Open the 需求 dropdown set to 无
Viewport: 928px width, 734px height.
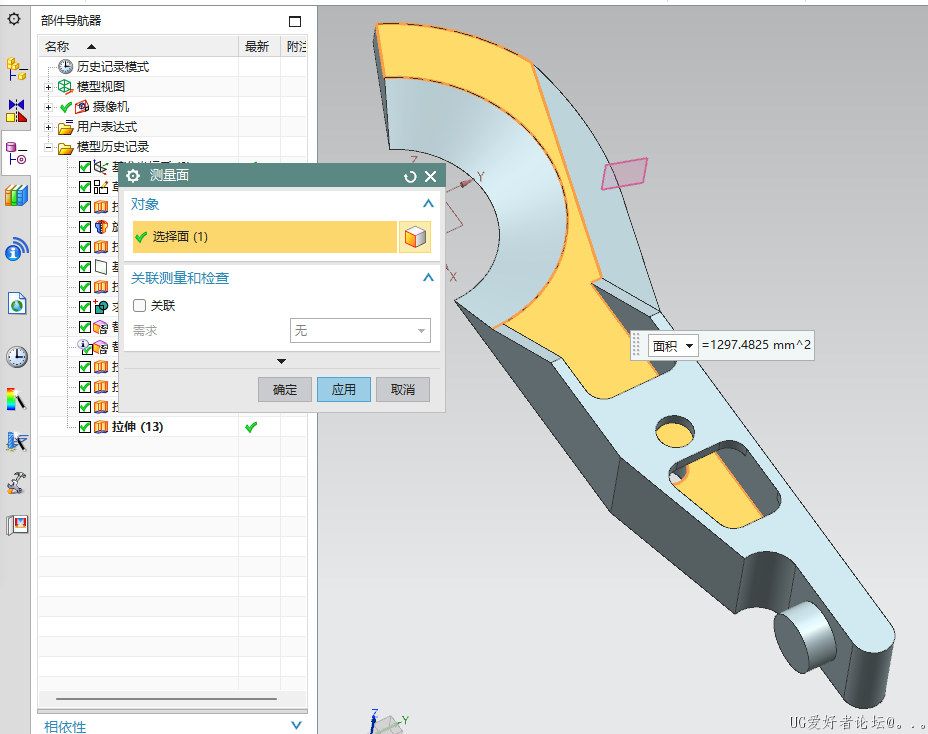359,331
